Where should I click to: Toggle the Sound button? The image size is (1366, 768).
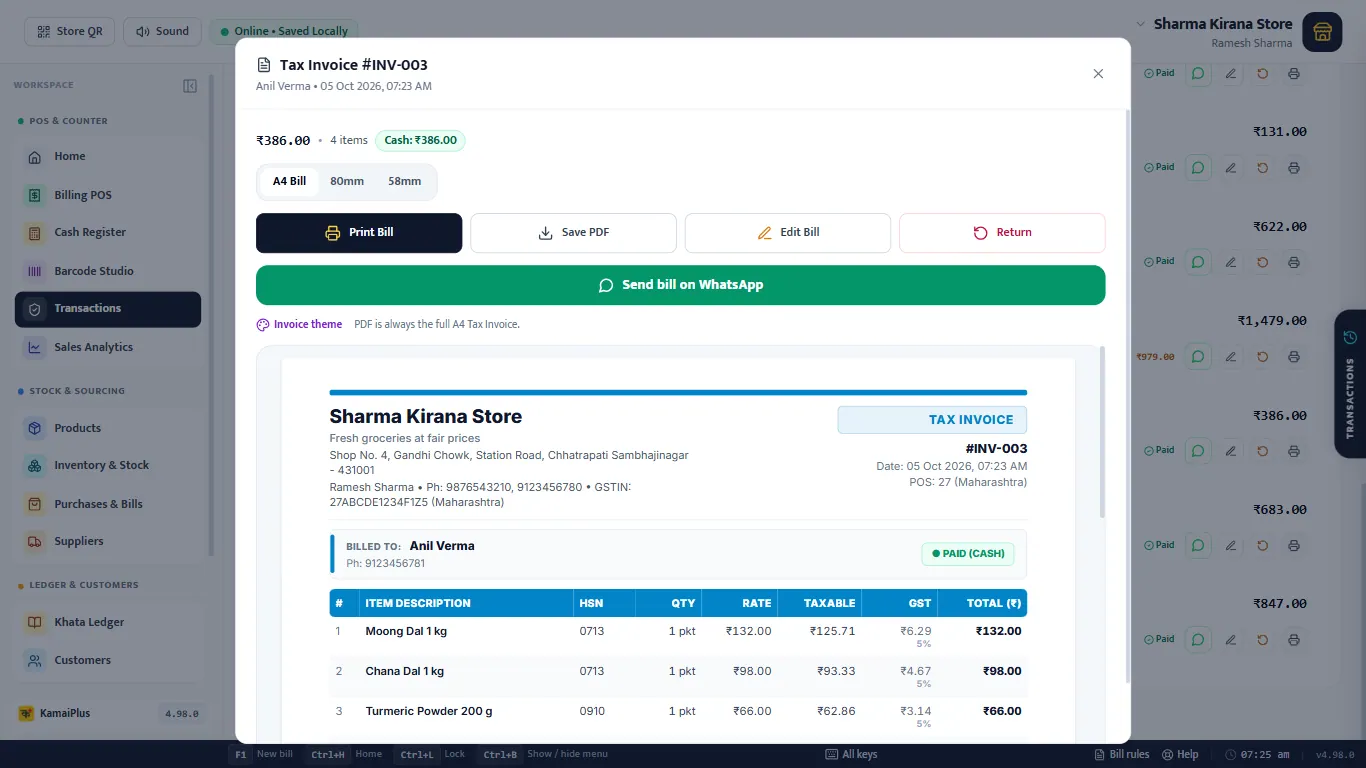162,31
